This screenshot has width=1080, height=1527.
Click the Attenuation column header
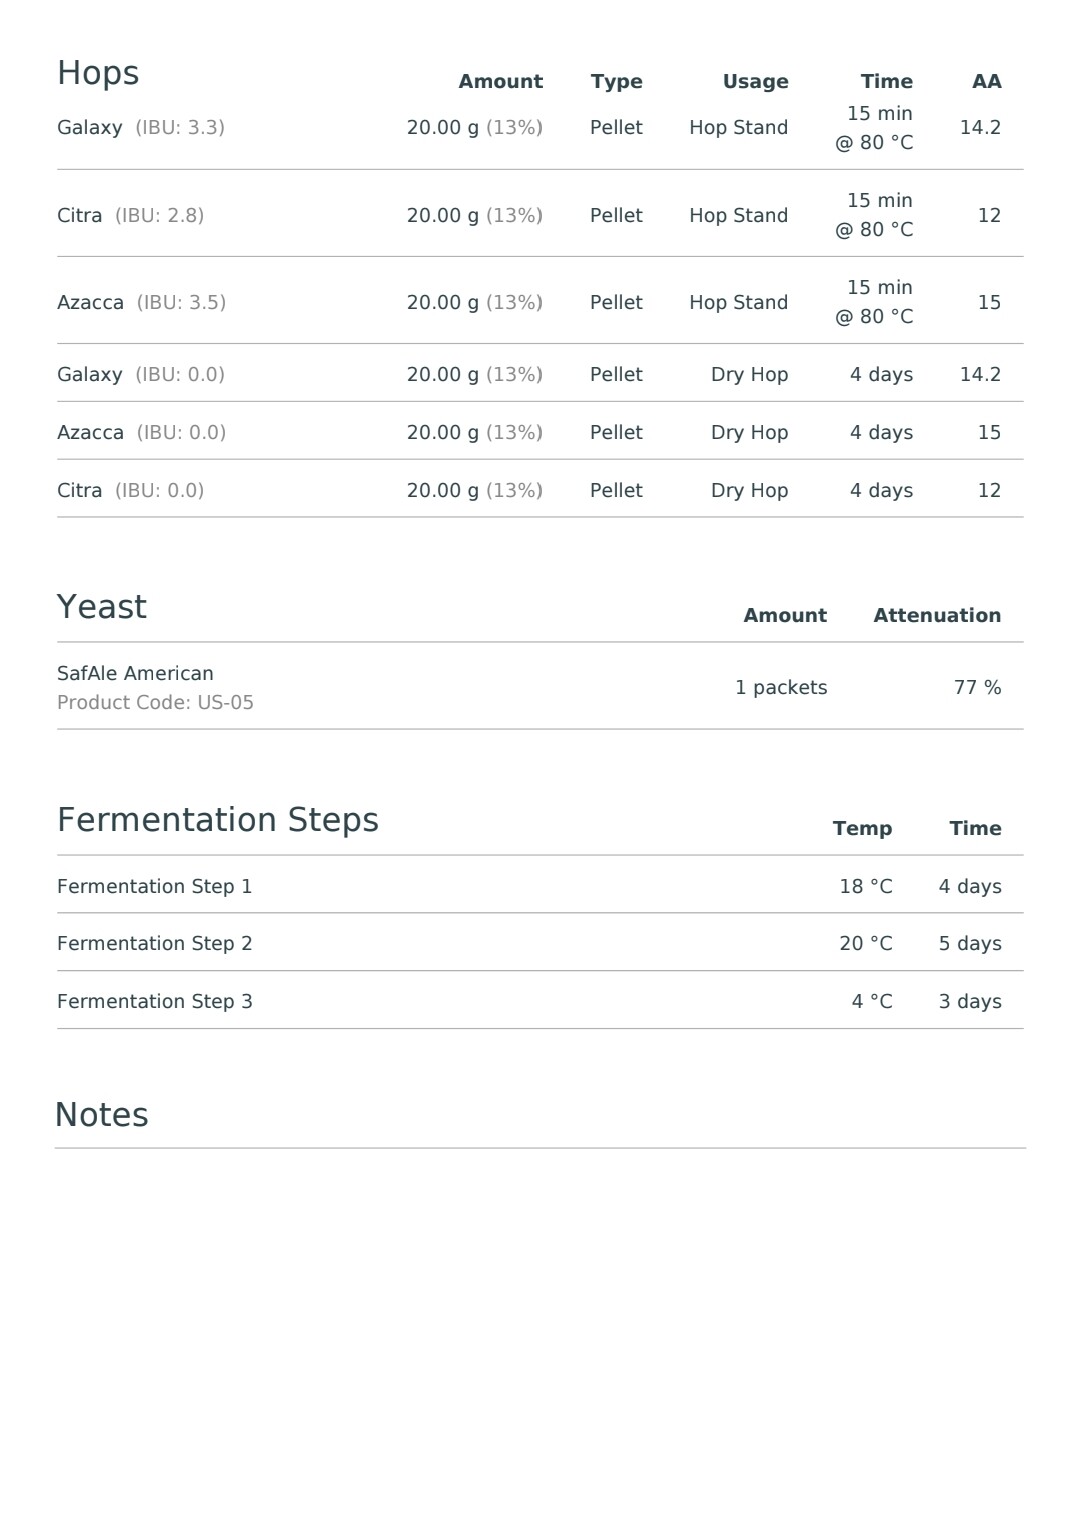(937, 616)
